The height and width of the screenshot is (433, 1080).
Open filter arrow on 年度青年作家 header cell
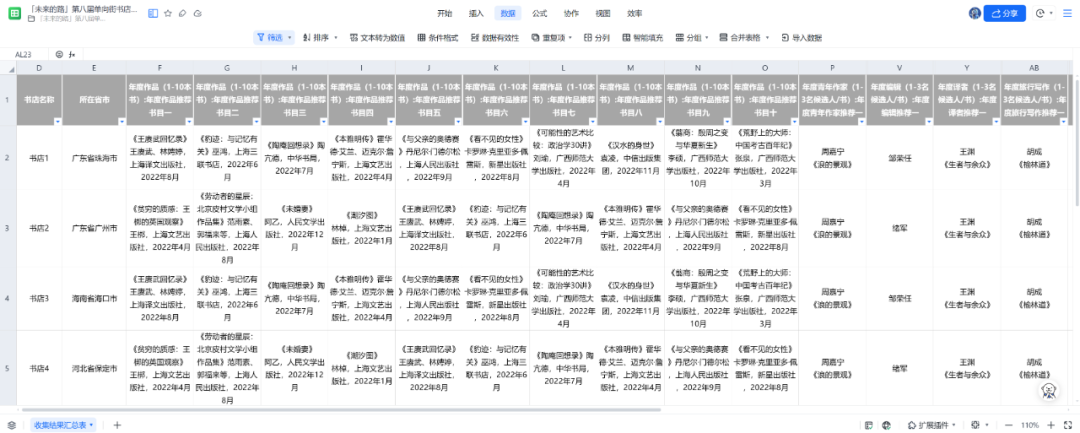862,121
